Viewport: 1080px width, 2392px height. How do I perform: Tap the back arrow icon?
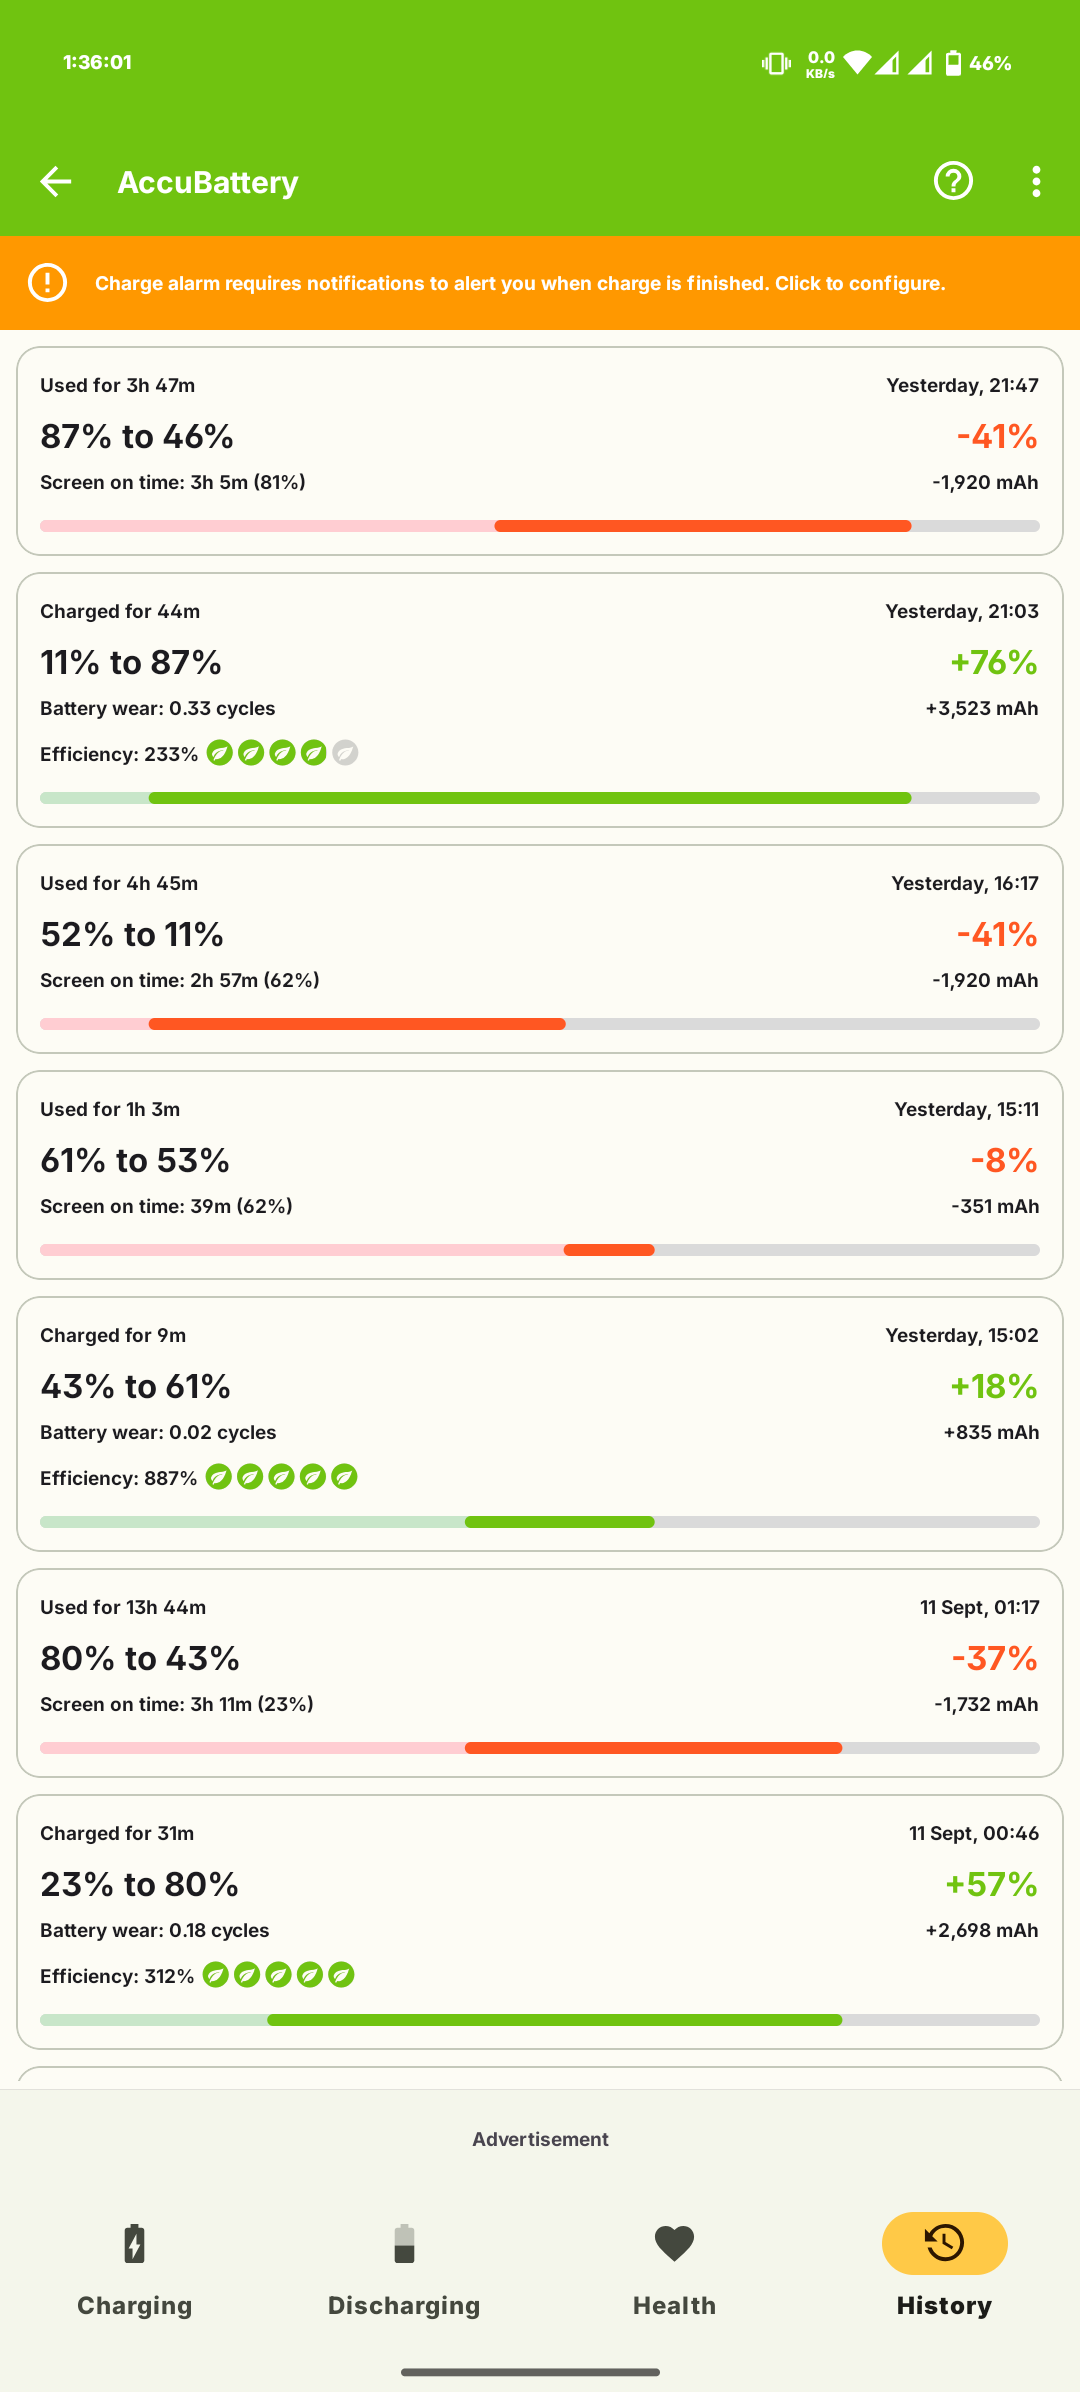click(56, 181)
